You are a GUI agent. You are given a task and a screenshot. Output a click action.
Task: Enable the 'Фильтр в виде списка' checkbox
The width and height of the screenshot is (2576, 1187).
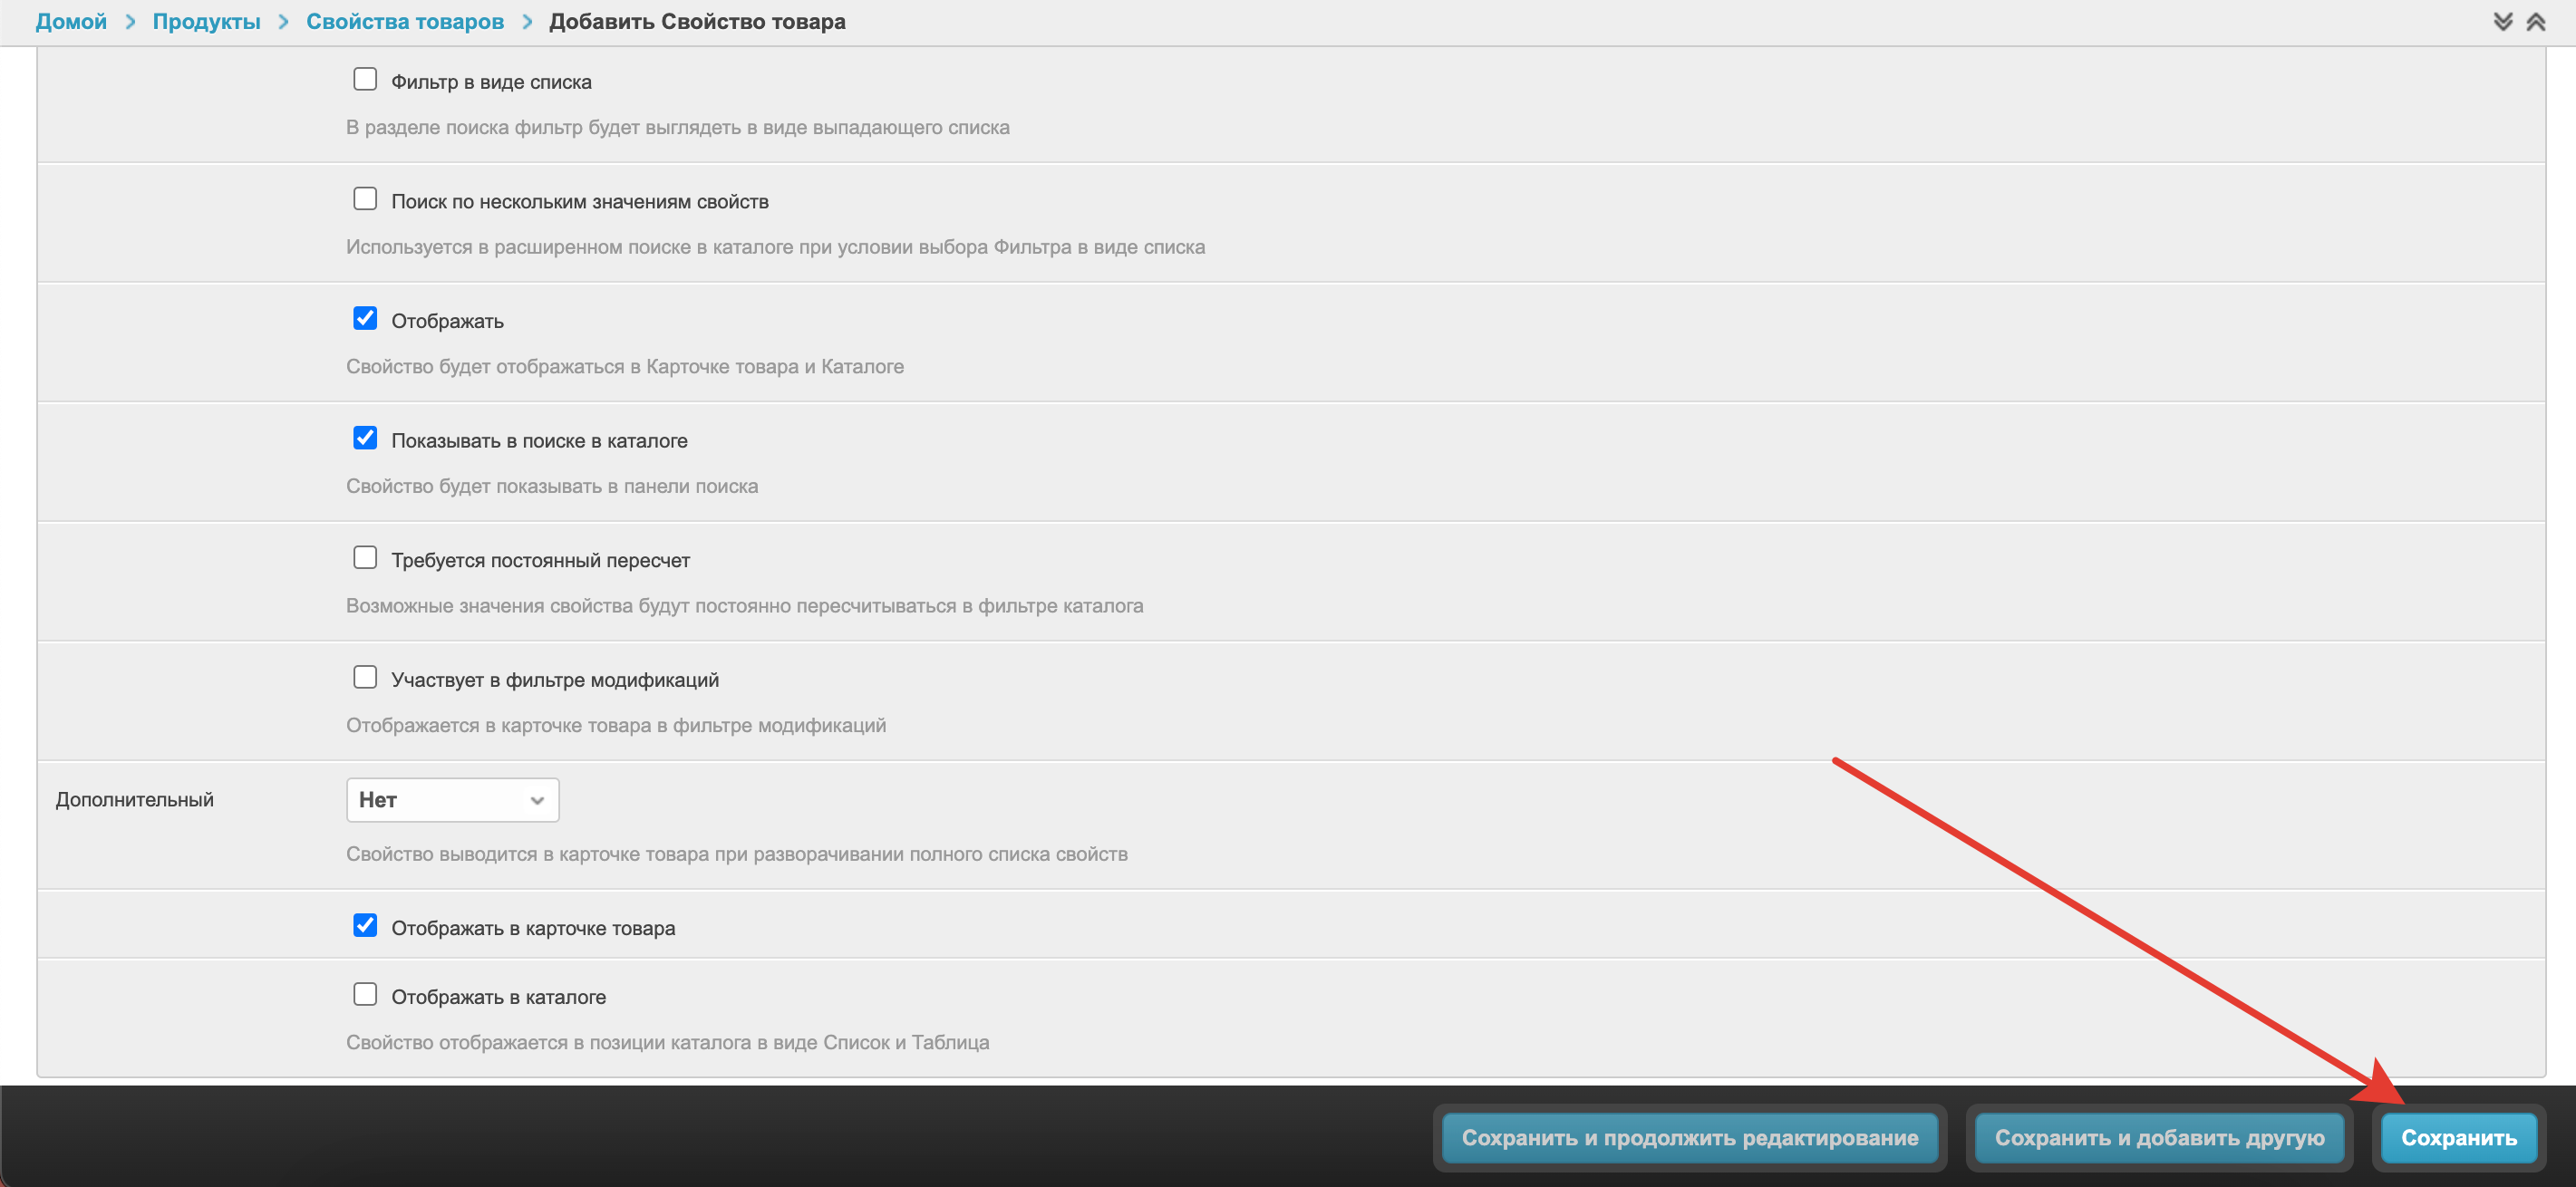365,79
